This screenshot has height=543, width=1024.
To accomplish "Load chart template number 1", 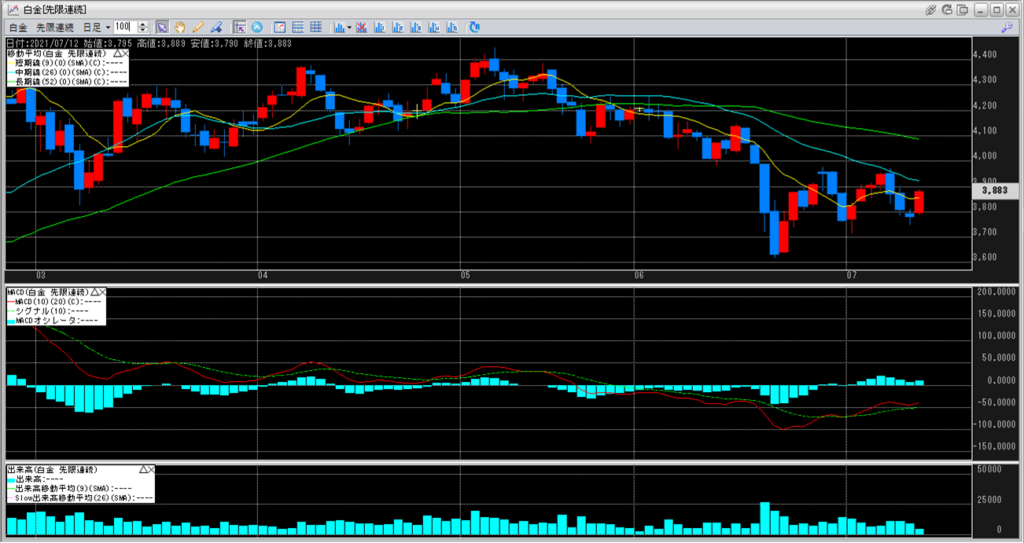I will pyautogui.click(x=379, y=27).
